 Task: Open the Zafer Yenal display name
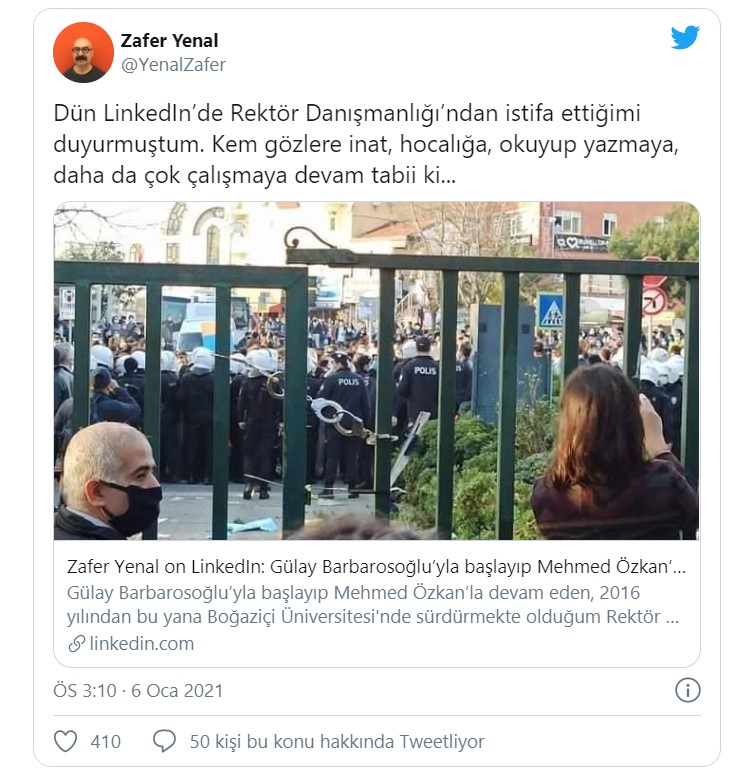[169, 40]
